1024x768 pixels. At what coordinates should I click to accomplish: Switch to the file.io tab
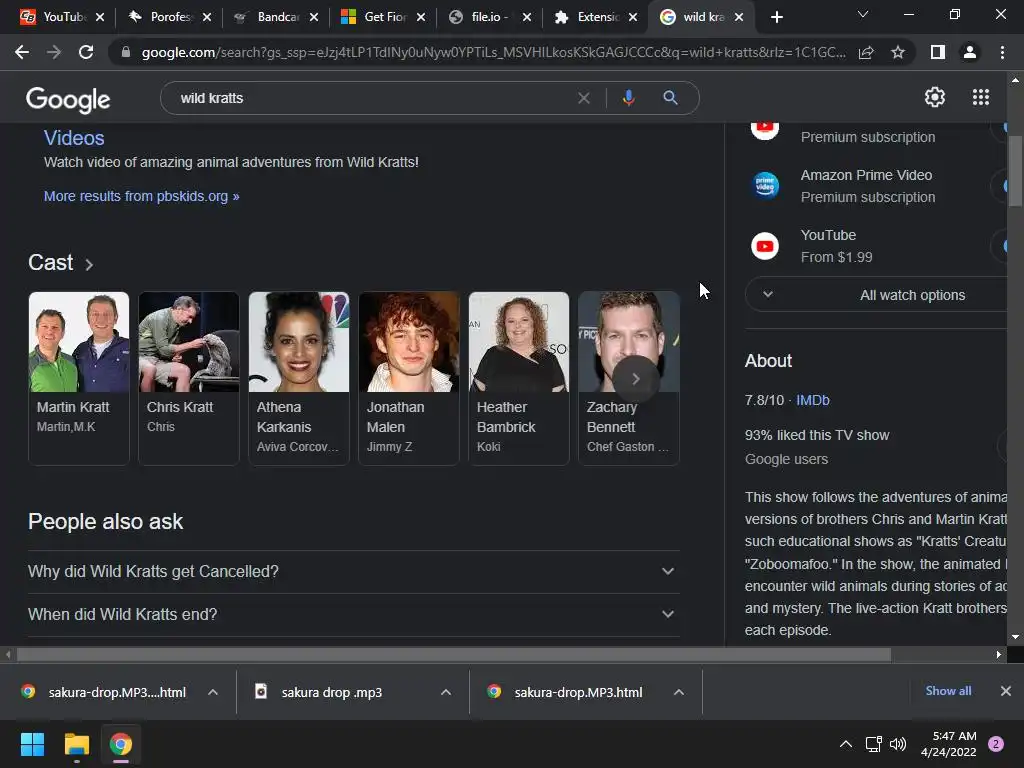pos(482,17)
